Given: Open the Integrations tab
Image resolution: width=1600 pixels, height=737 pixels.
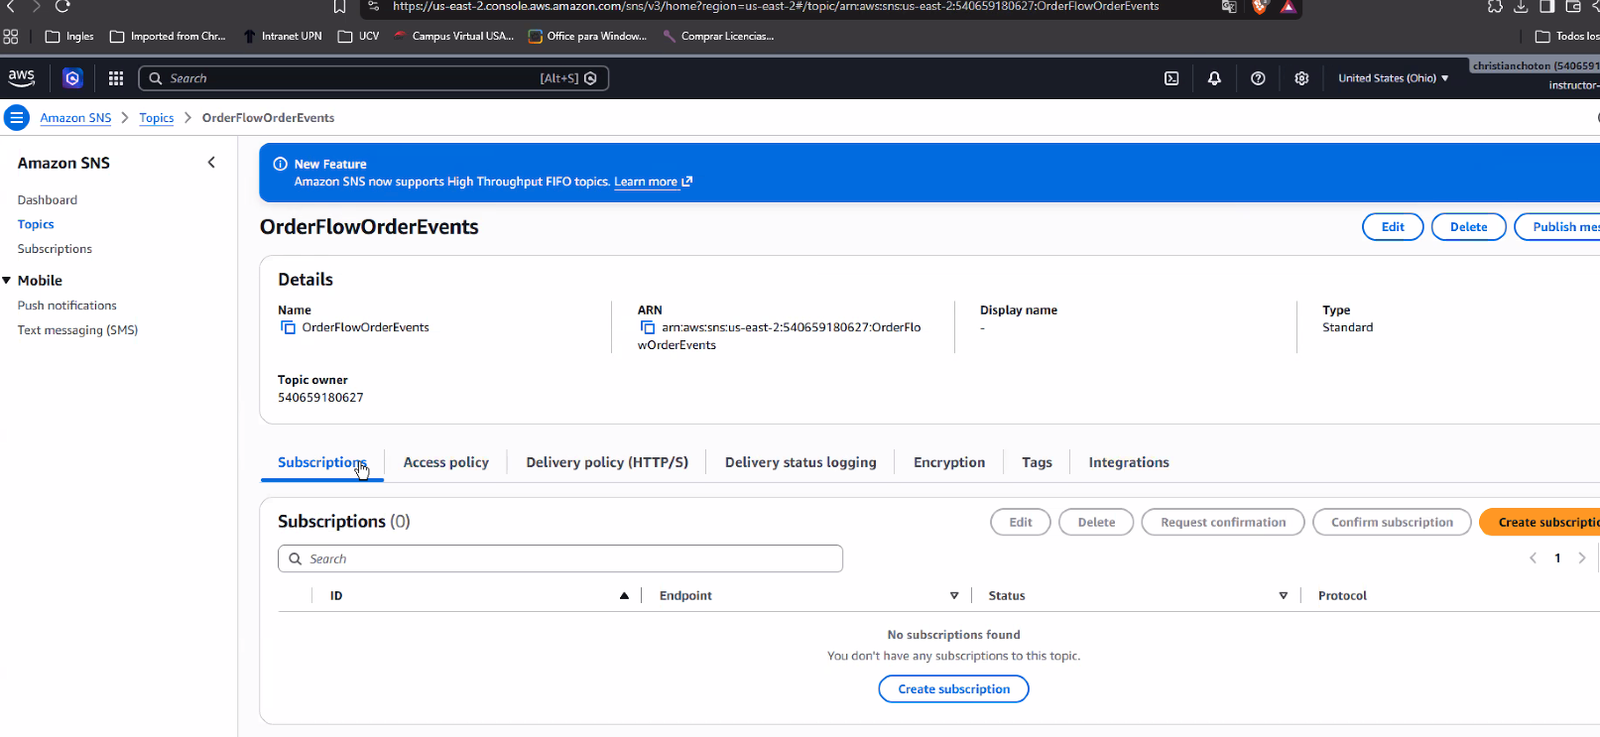Looking at the screenshot, I should point(1128,462).
